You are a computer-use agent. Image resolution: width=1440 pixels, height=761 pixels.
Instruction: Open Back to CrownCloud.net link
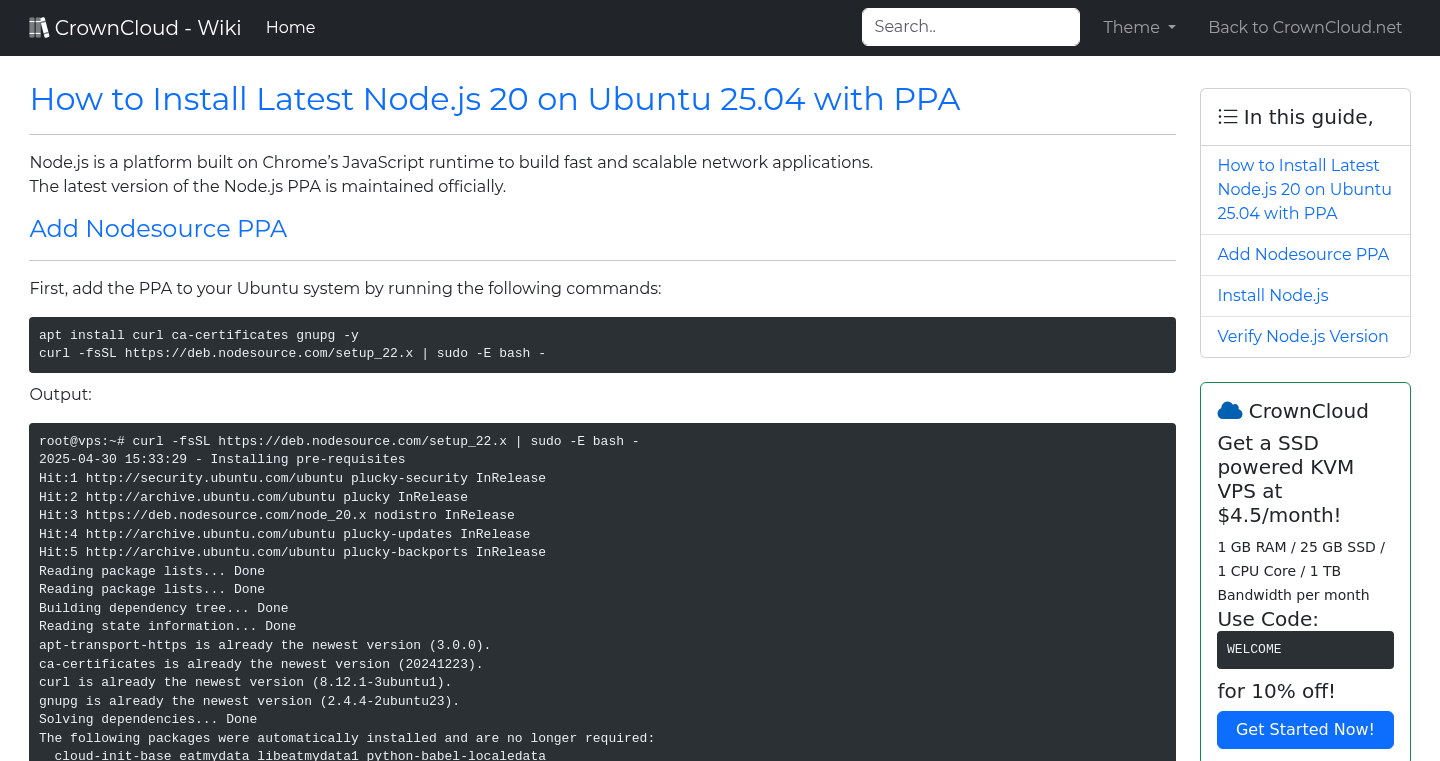[1304, 28]
